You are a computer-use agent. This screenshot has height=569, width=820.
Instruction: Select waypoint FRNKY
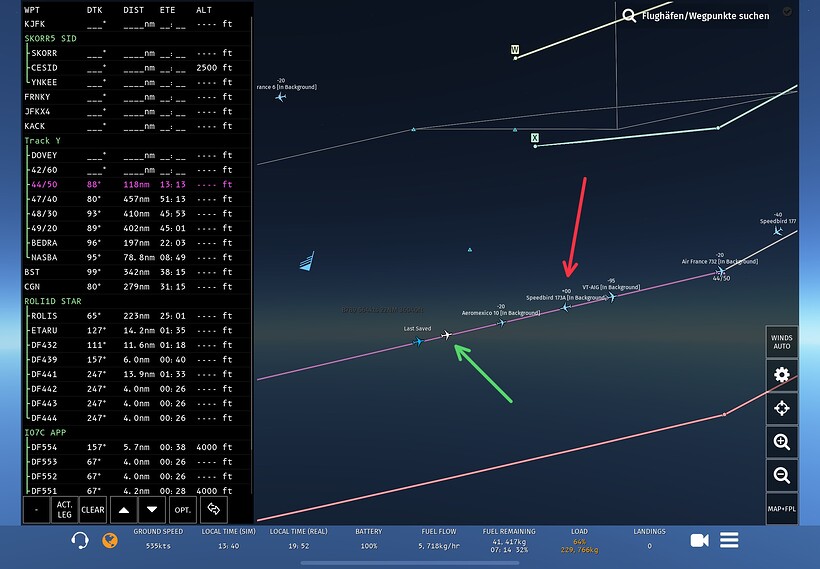[x=137, y=97]
